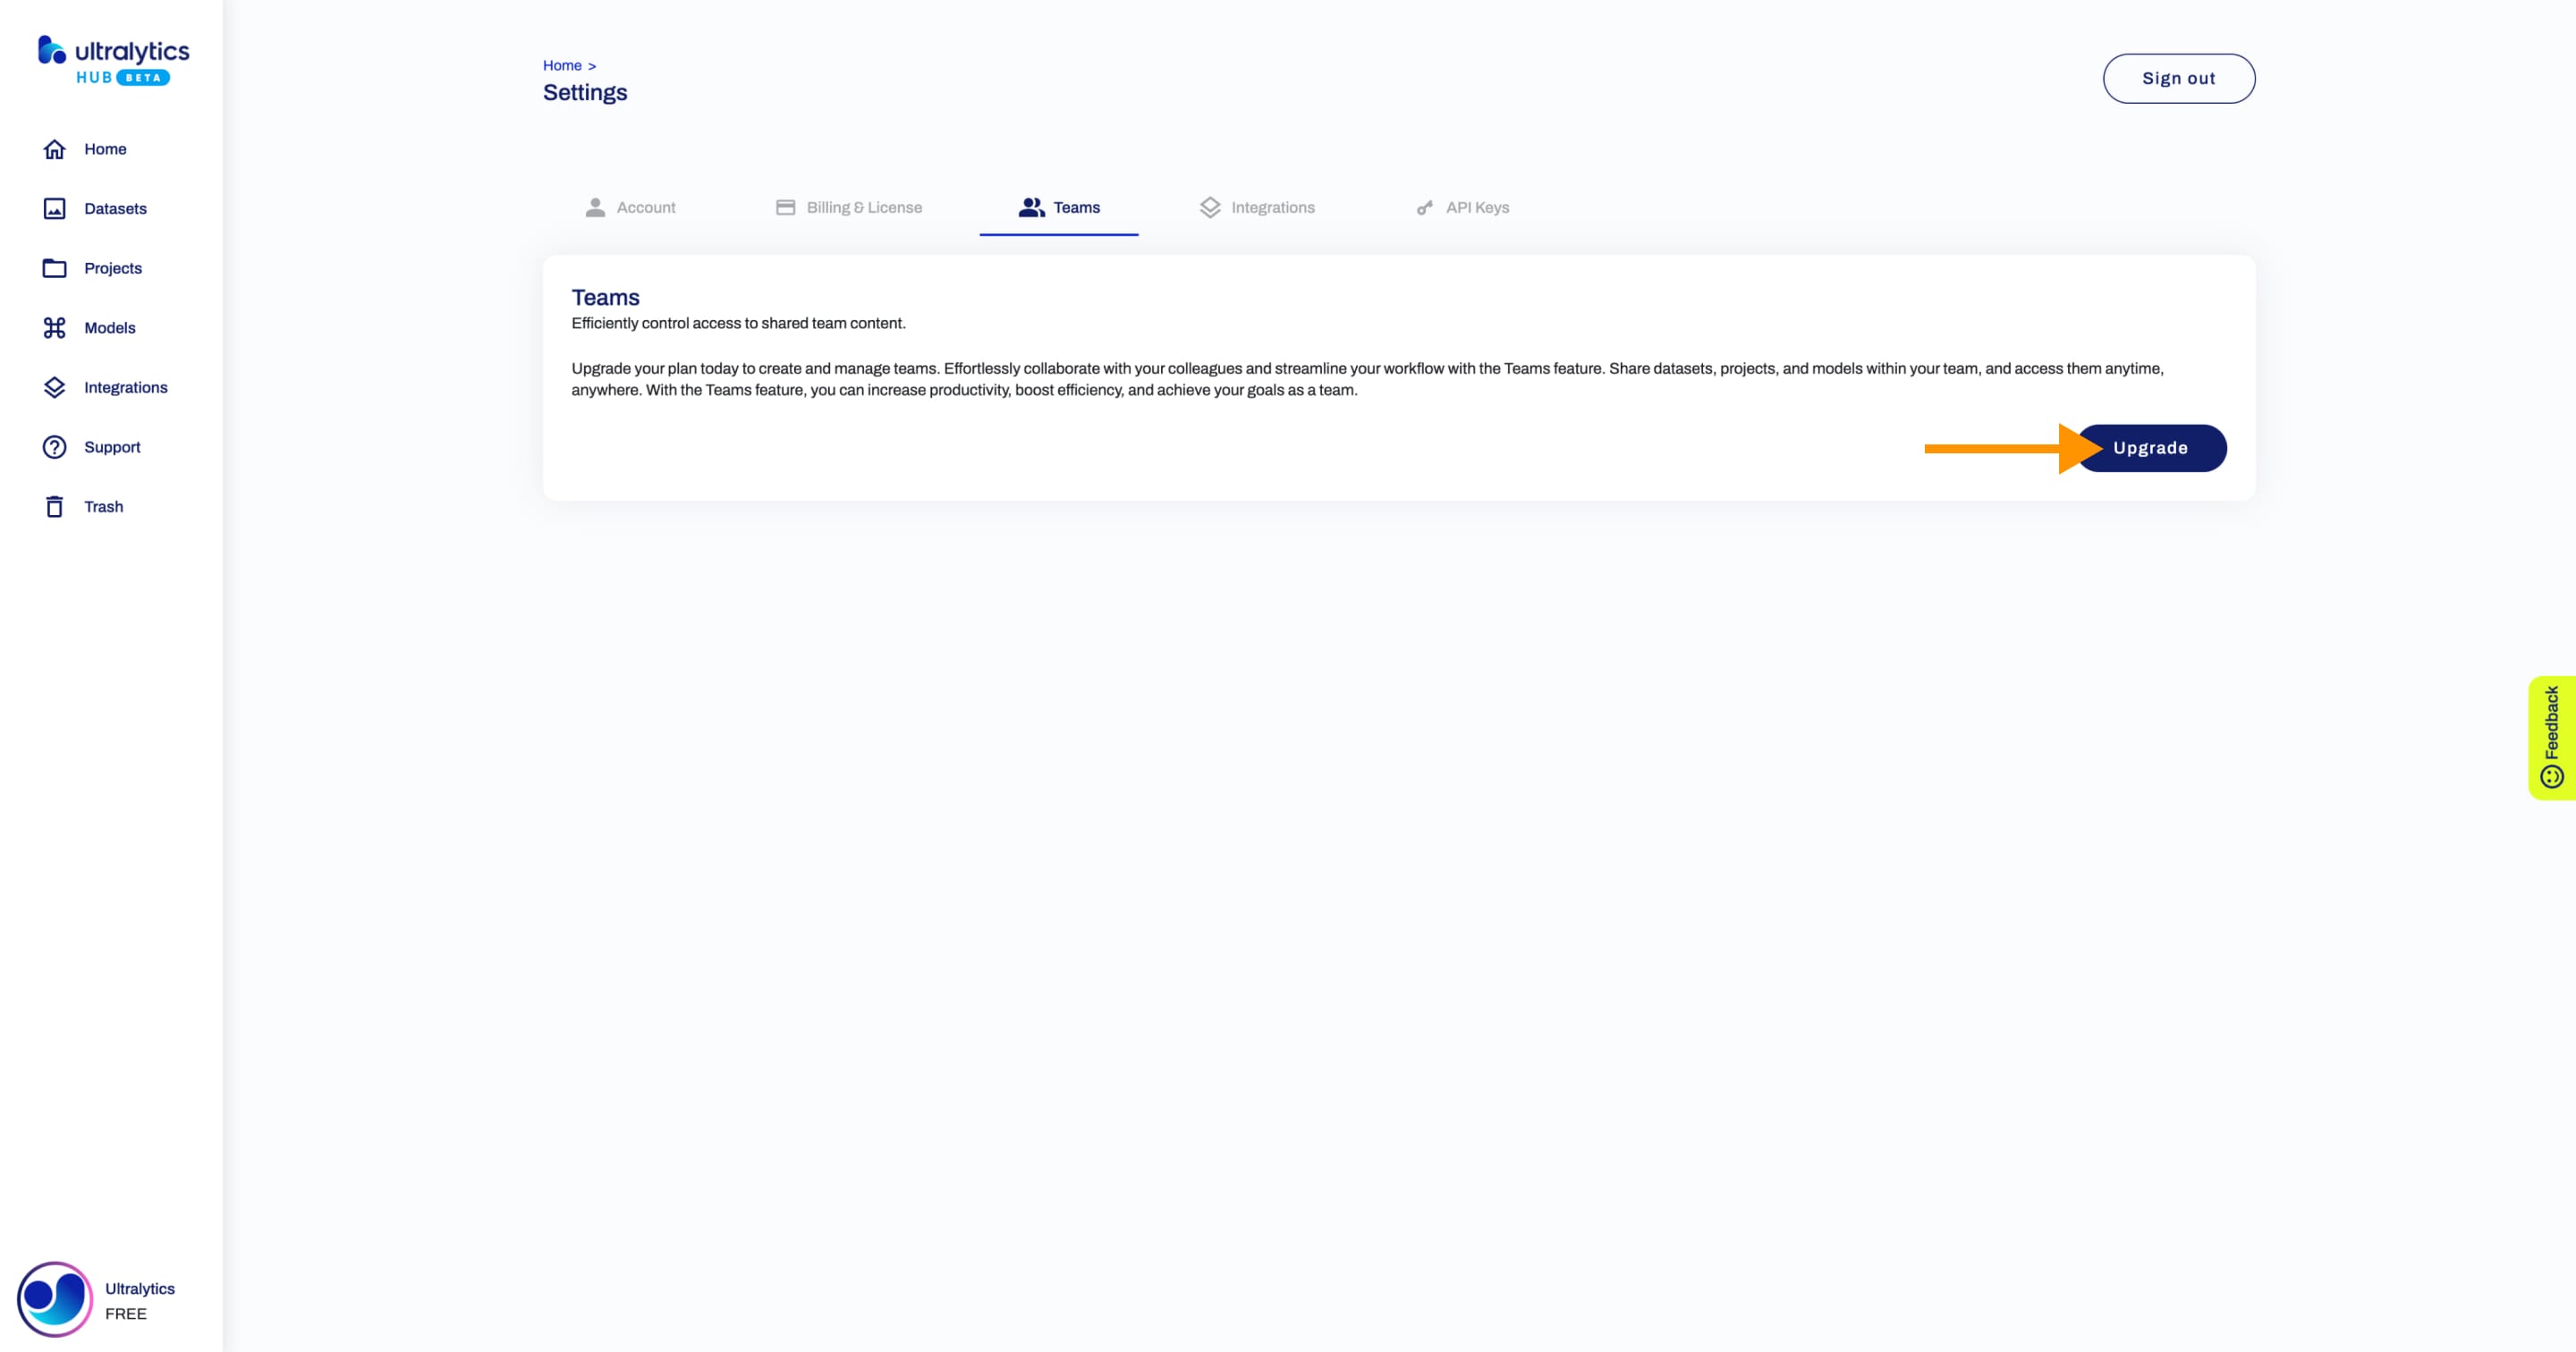This screenshot has height=1352, width=2576.
Task: Expand the Home breadcrumb link
Action: click(563, 64)
